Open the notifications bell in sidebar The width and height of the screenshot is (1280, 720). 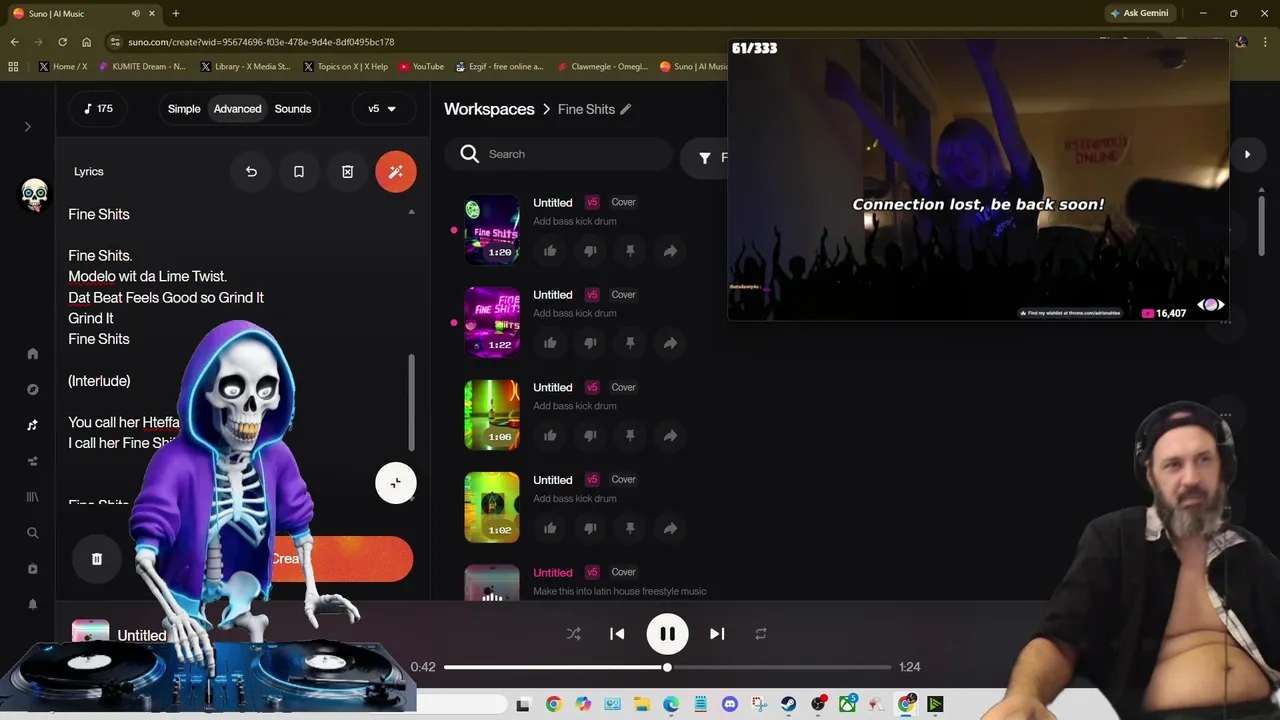pyautogui.click(x=32, y=605)
